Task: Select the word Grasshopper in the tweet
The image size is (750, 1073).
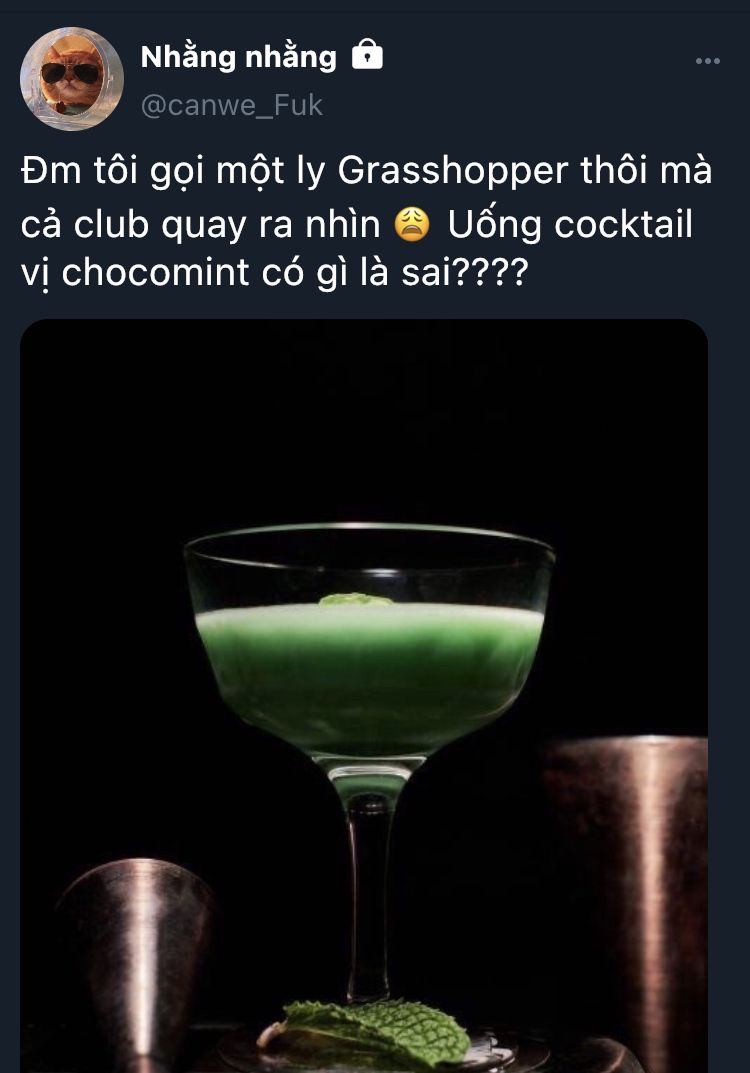Action: [x=452, y=171]
